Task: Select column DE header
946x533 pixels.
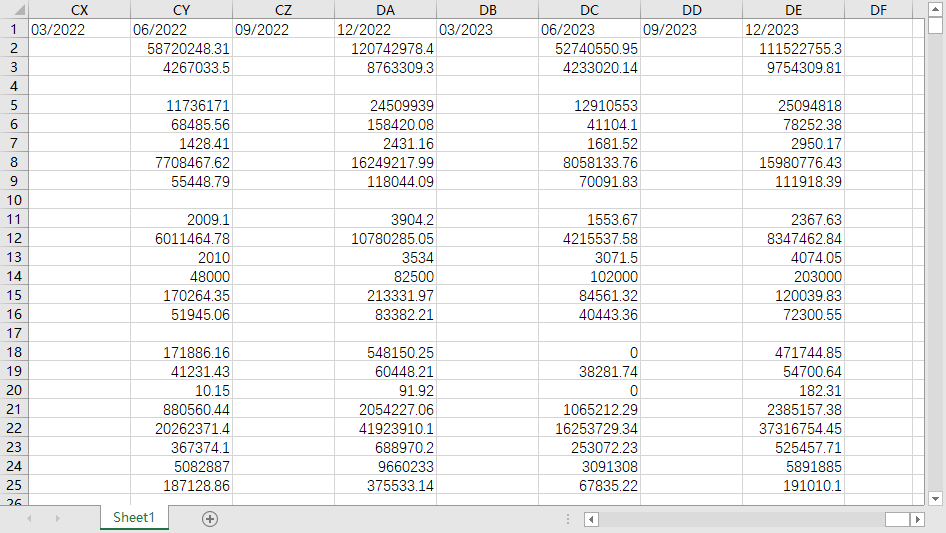Action: pos(793,10)
